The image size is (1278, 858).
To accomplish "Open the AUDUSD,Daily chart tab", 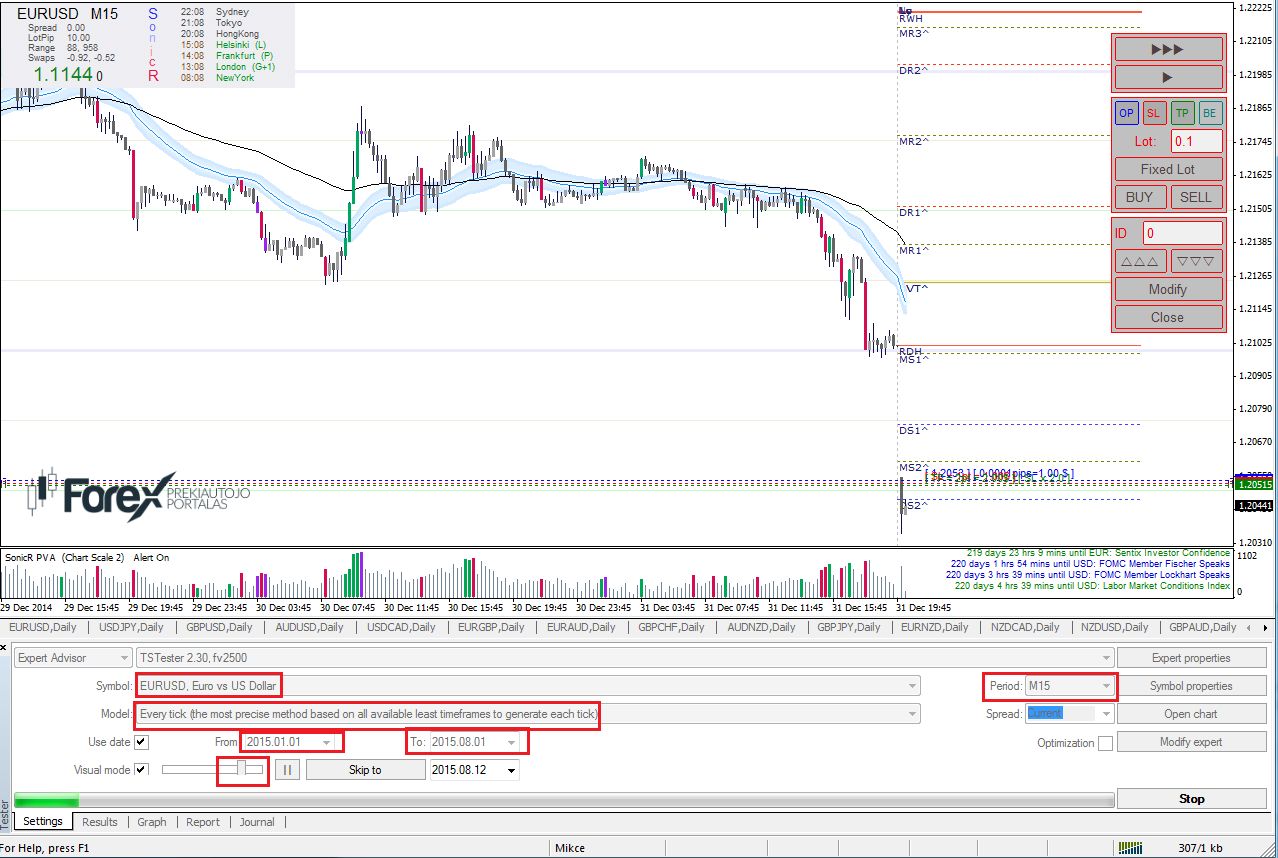I will (x=310, y=627).
